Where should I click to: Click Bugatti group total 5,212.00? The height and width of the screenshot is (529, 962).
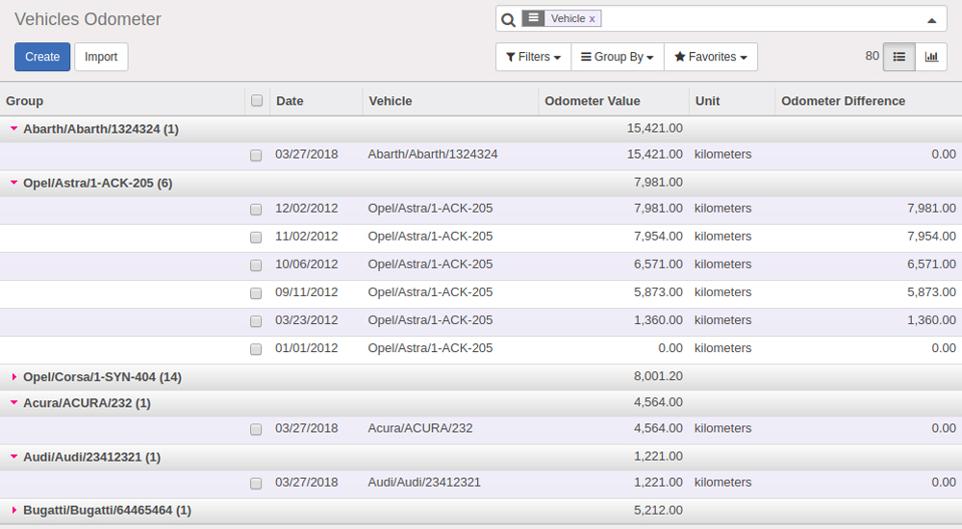click(x=658, y=510)
